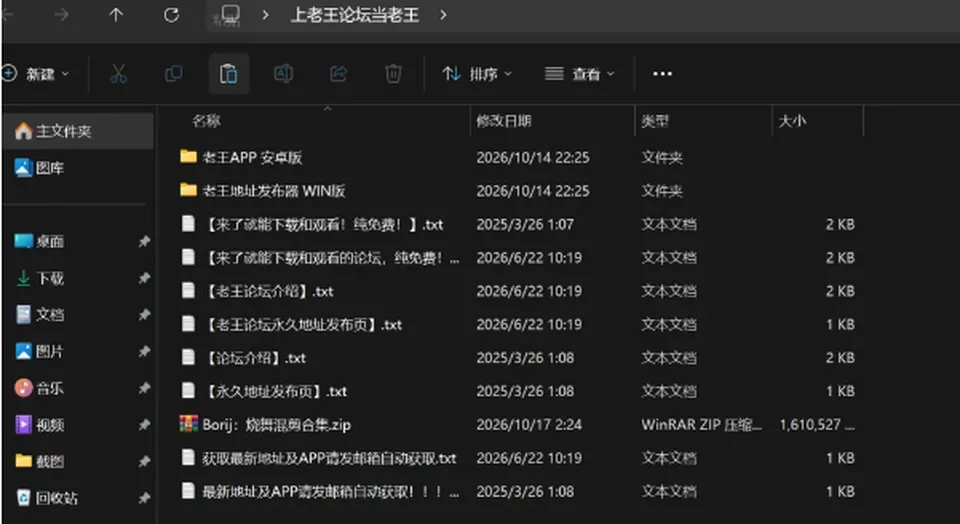Click the Forward navigation arrow
The height and width of the screenshot is (524, 960).
click(x=61, y=15)
